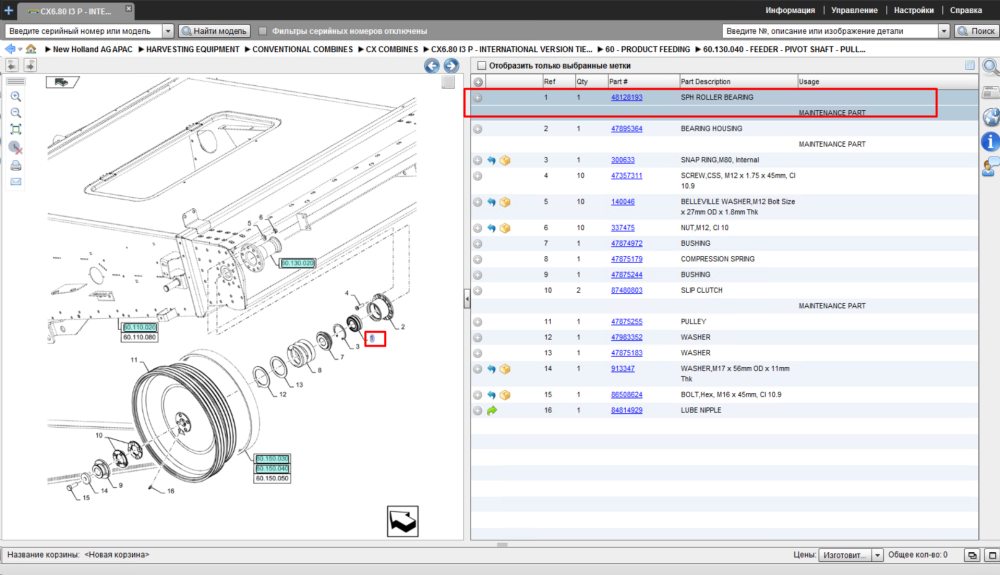Fit the diagram to the window
Image resolution: width=1000 pixels, height=575 pixels.
pyautogui.click(x=16, y=129)
